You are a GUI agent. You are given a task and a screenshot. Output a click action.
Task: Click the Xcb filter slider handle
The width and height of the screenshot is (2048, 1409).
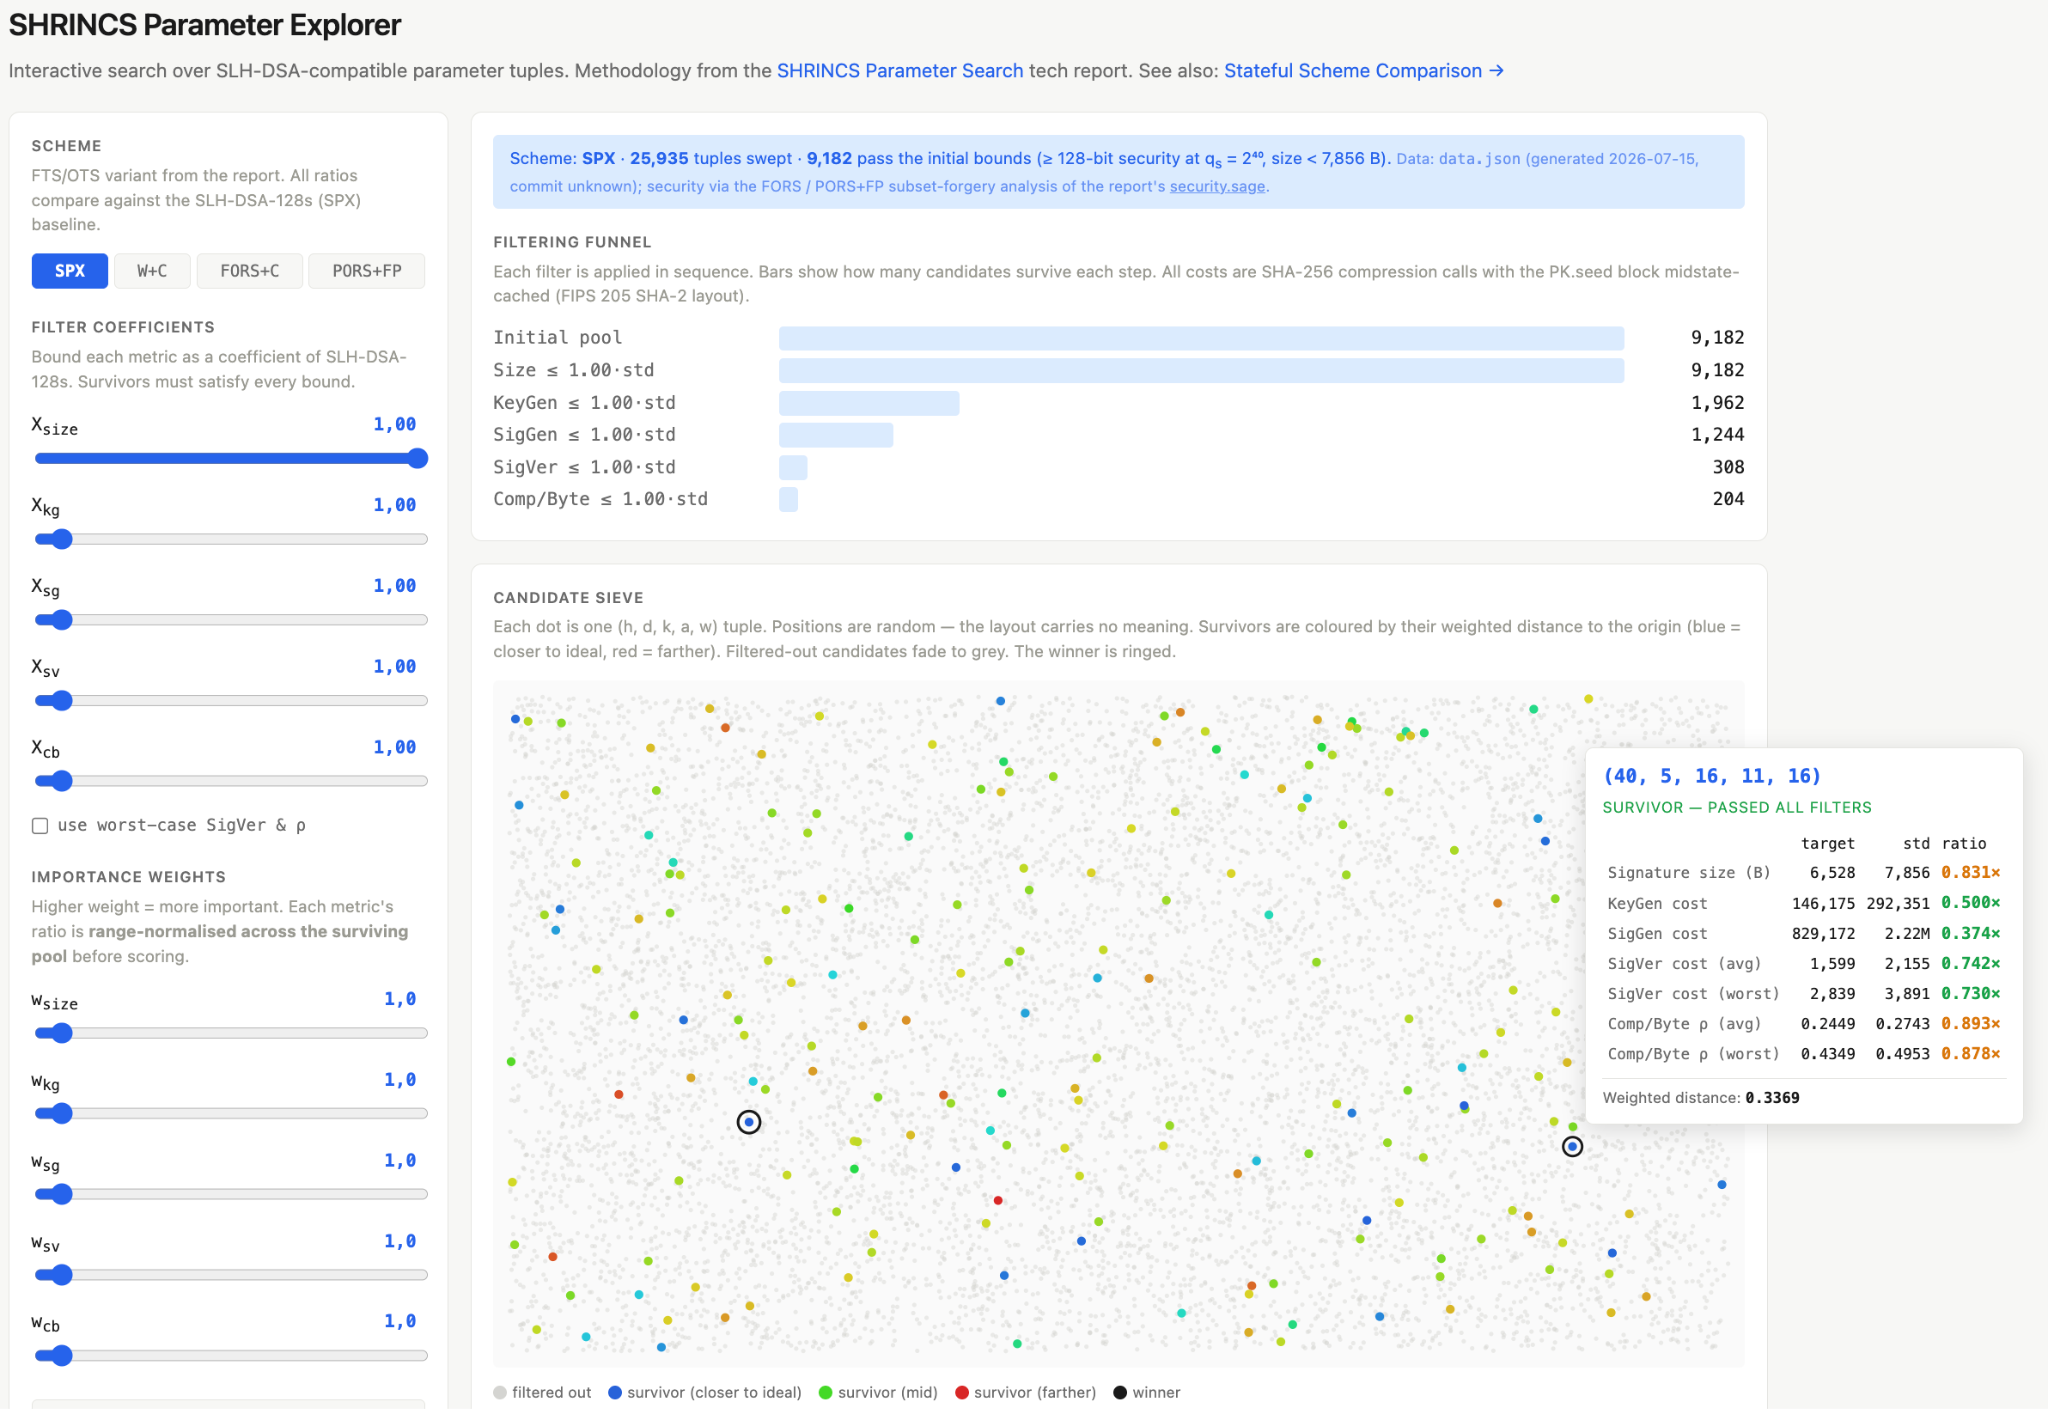(61, 781)
